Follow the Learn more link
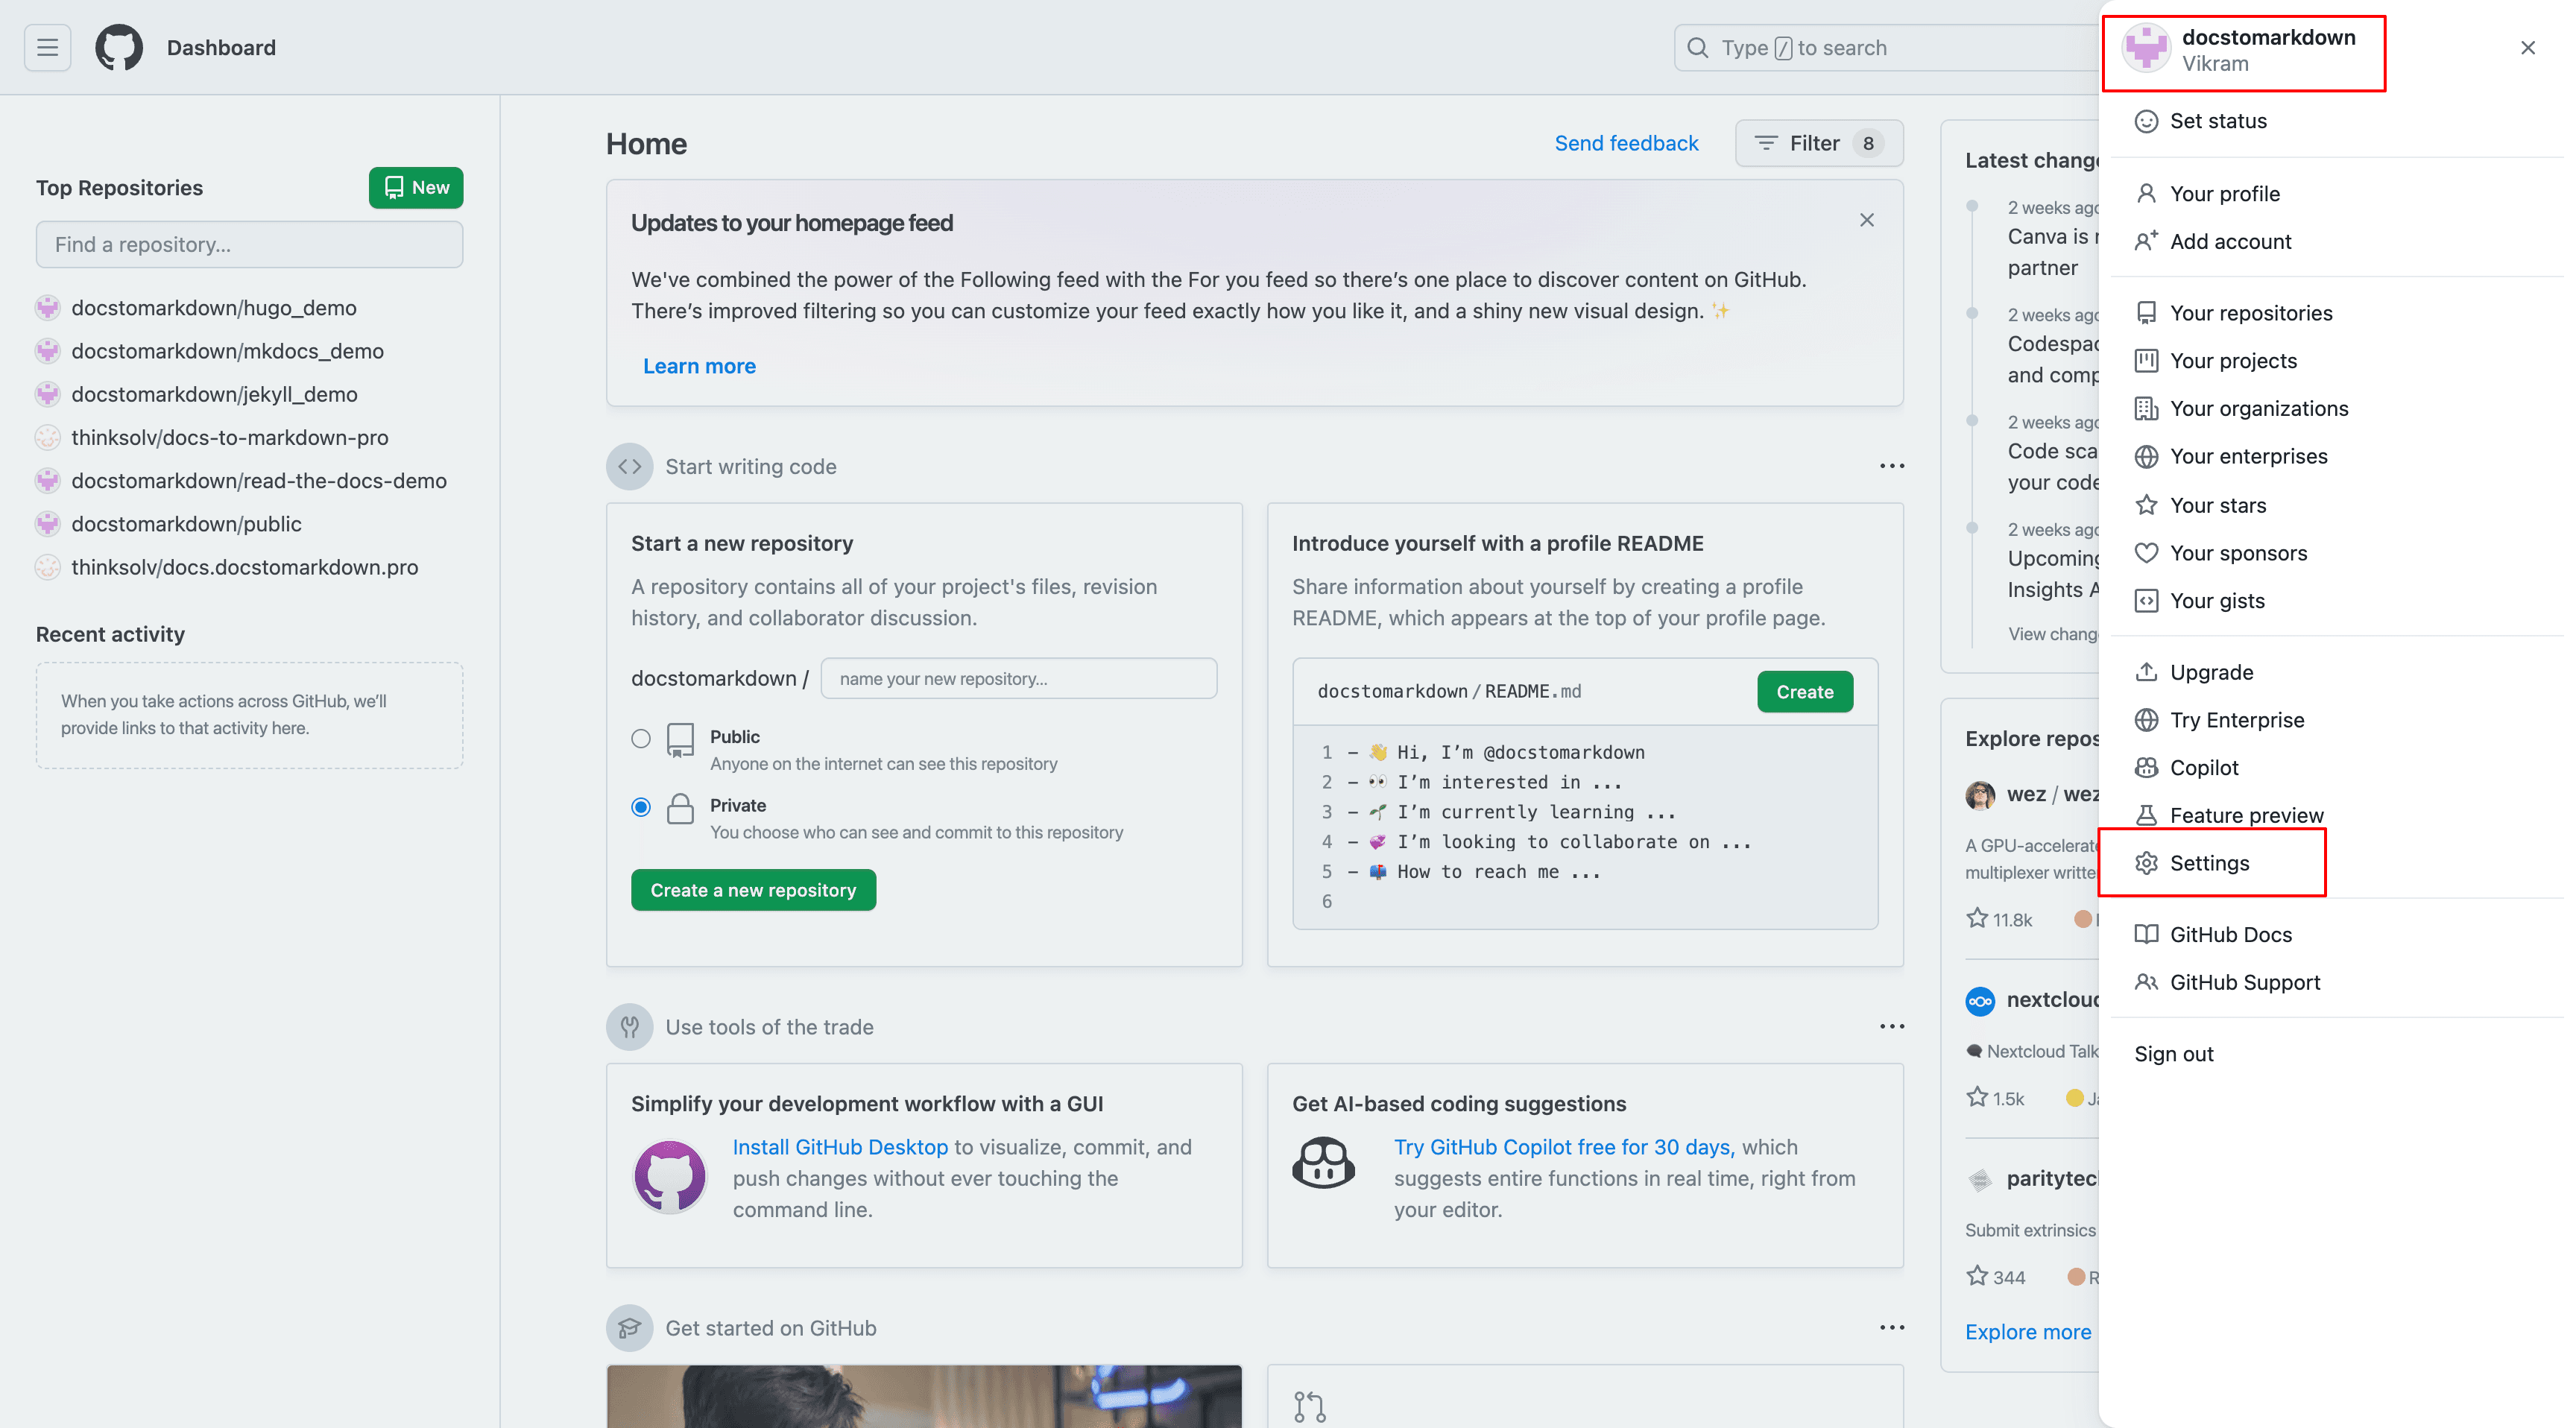Screen dimensions: 2576x1428 pos(699,366)
